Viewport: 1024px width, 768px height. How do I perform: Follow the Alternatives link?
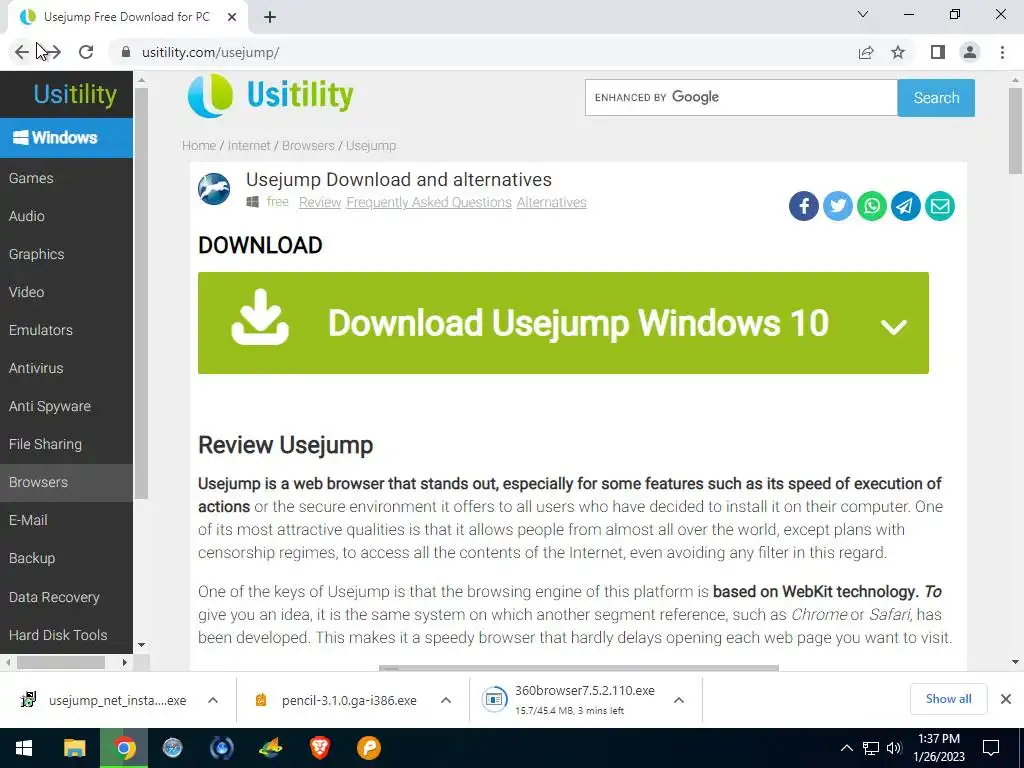552,202
